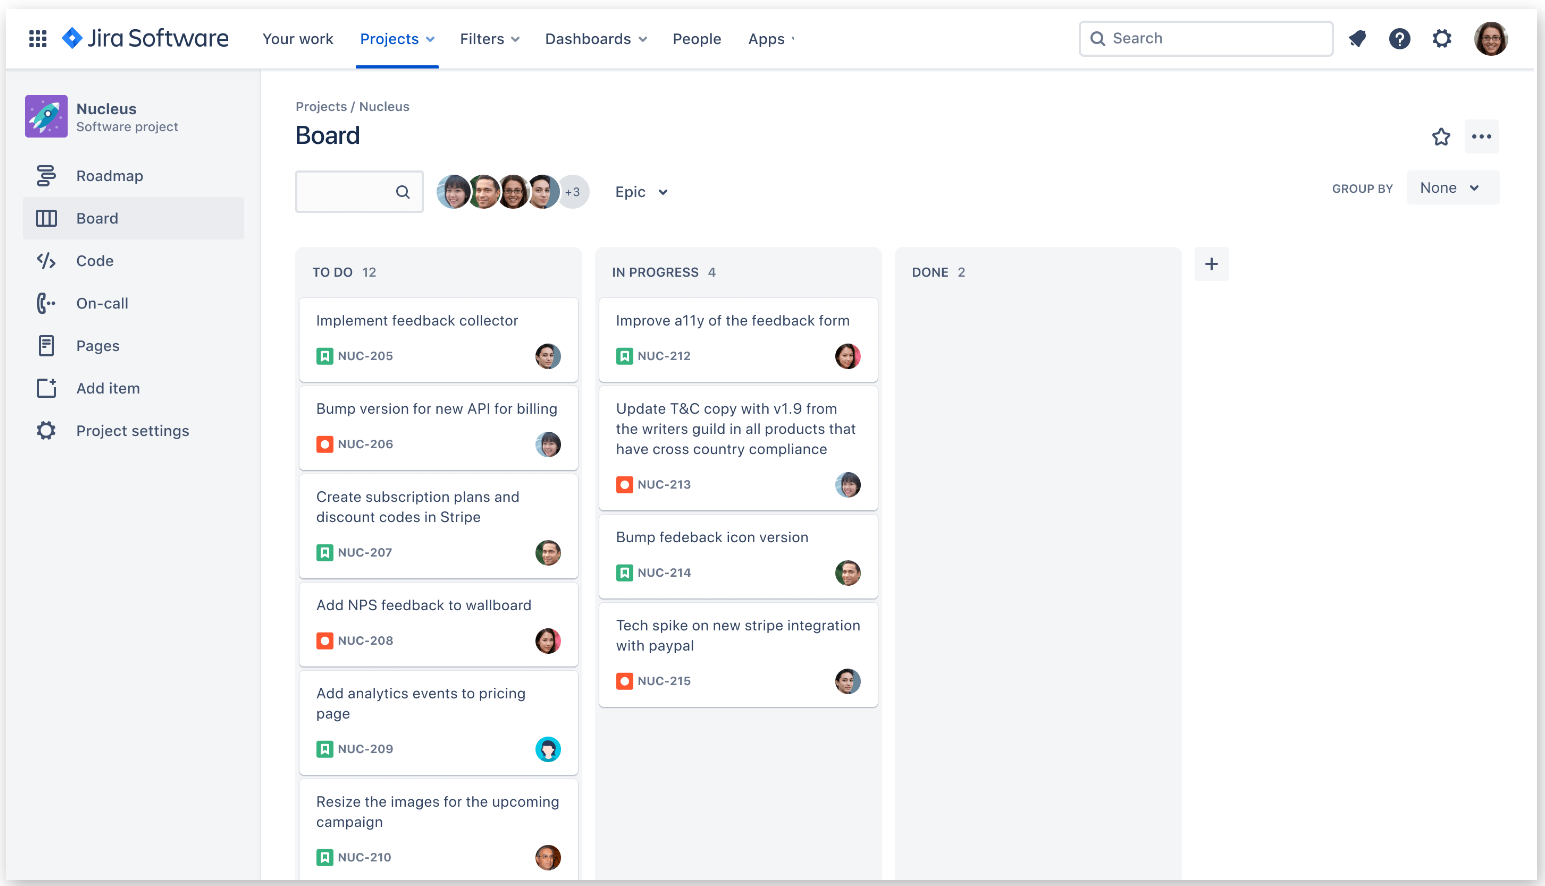Viewport: 1545px width, 886px height.
Task: Click the Jira Software logo
Action: point(146,39)
